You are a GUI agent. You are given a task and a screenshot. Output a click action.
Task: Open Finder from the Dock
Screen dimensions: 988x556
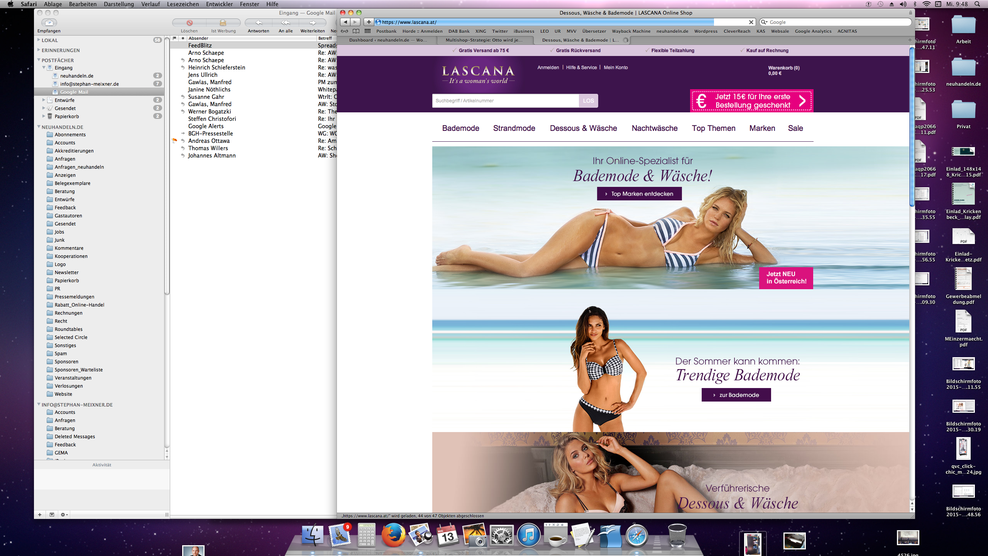point(313,535)
